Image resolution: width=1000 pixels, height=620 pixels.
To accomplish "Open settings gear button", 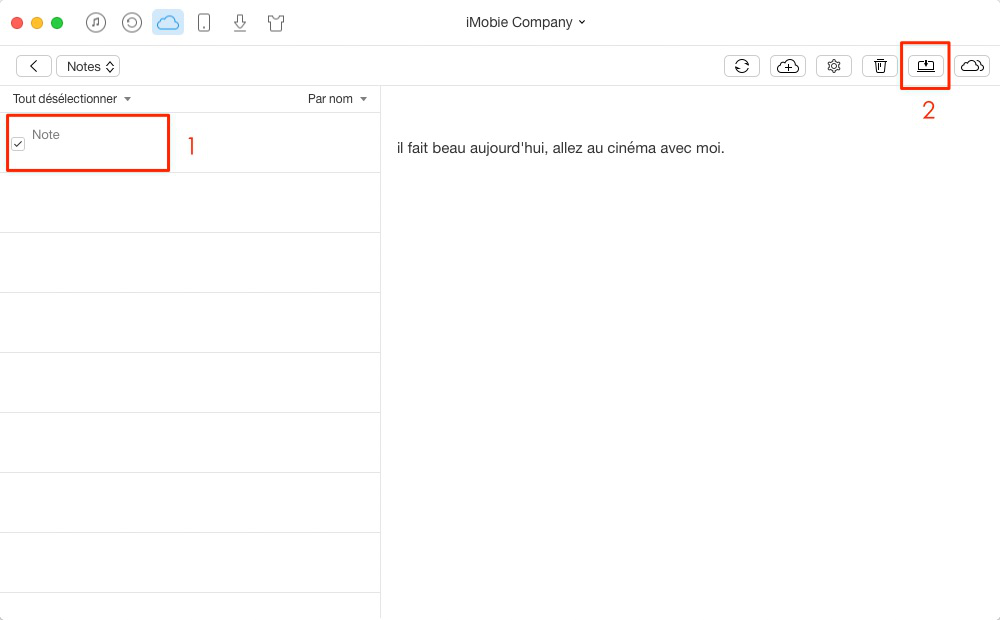I will pyautogui.click(x=834, y=66).
